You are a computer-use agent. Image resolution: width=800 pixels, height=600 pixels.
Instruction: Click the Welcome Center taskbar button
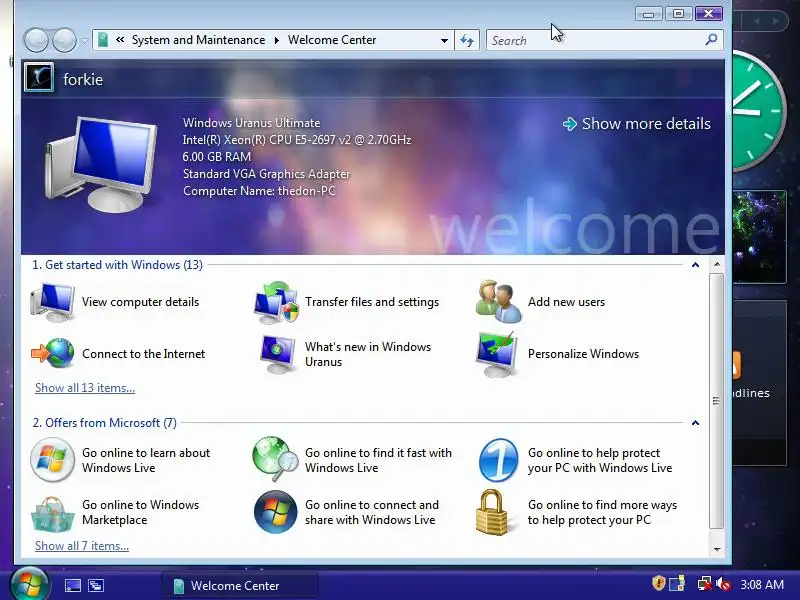pos(240,585)
